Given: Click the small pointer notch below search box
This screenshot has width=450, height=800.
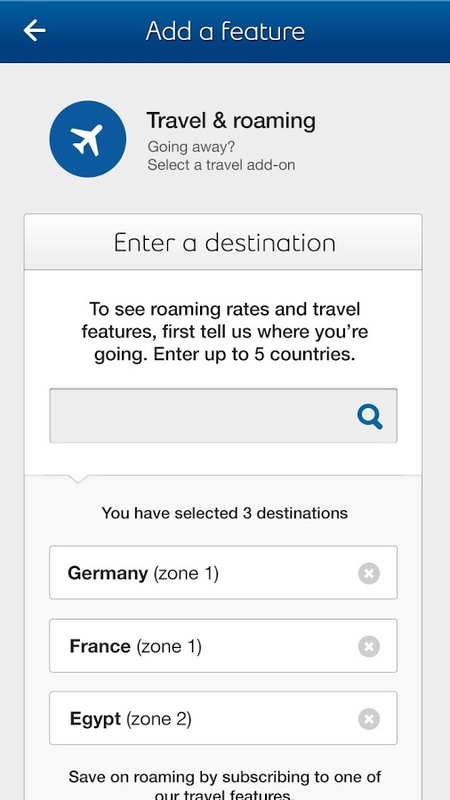Looking at the screenshot, I should 77,479.
